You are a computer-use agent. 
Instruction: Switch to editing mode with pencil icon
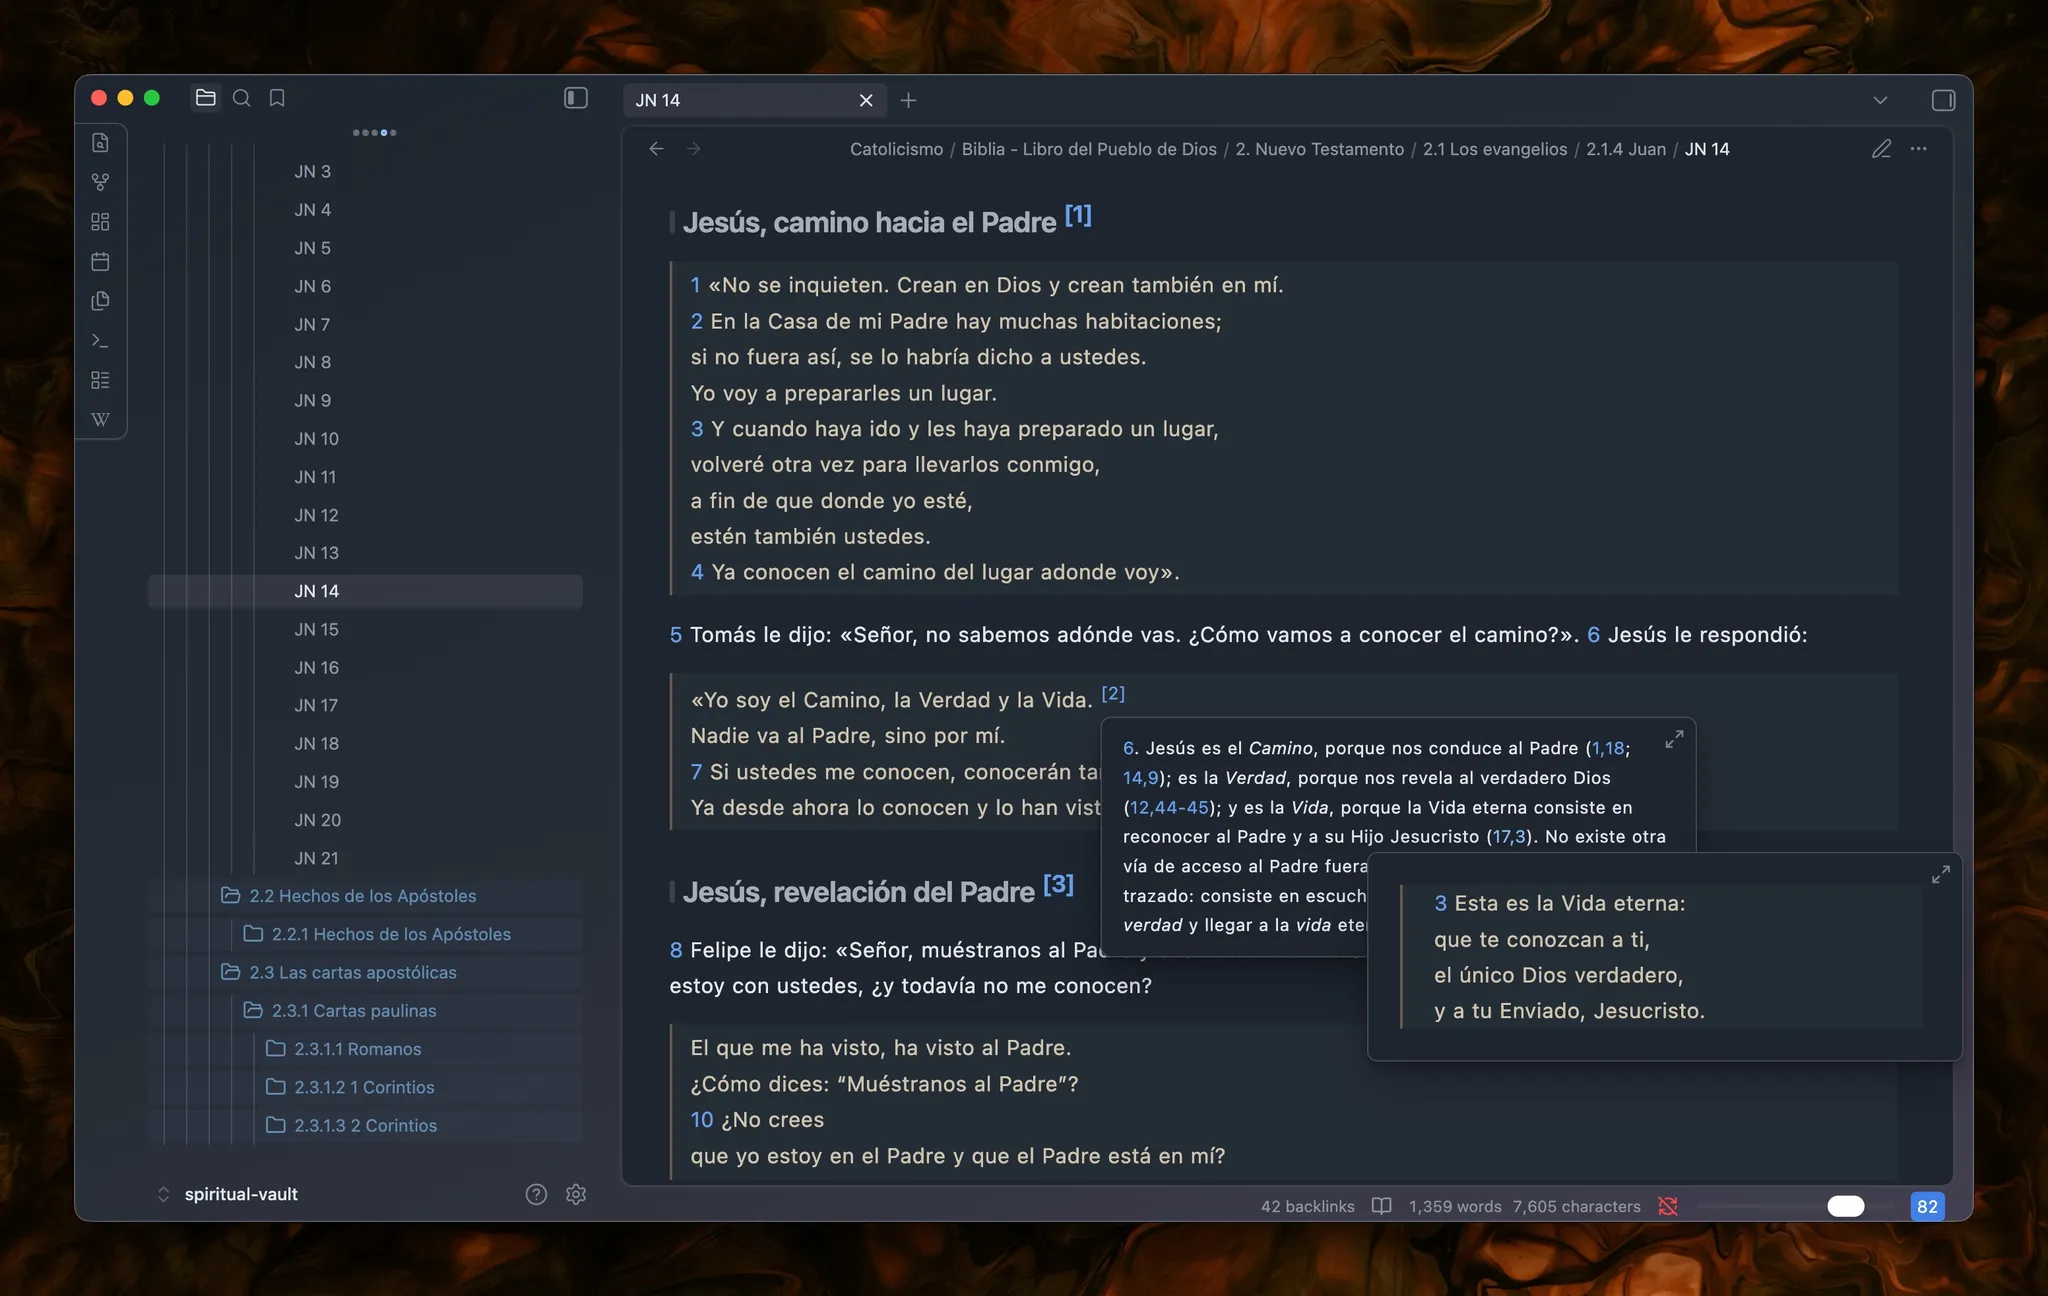tap(1881, 149)
